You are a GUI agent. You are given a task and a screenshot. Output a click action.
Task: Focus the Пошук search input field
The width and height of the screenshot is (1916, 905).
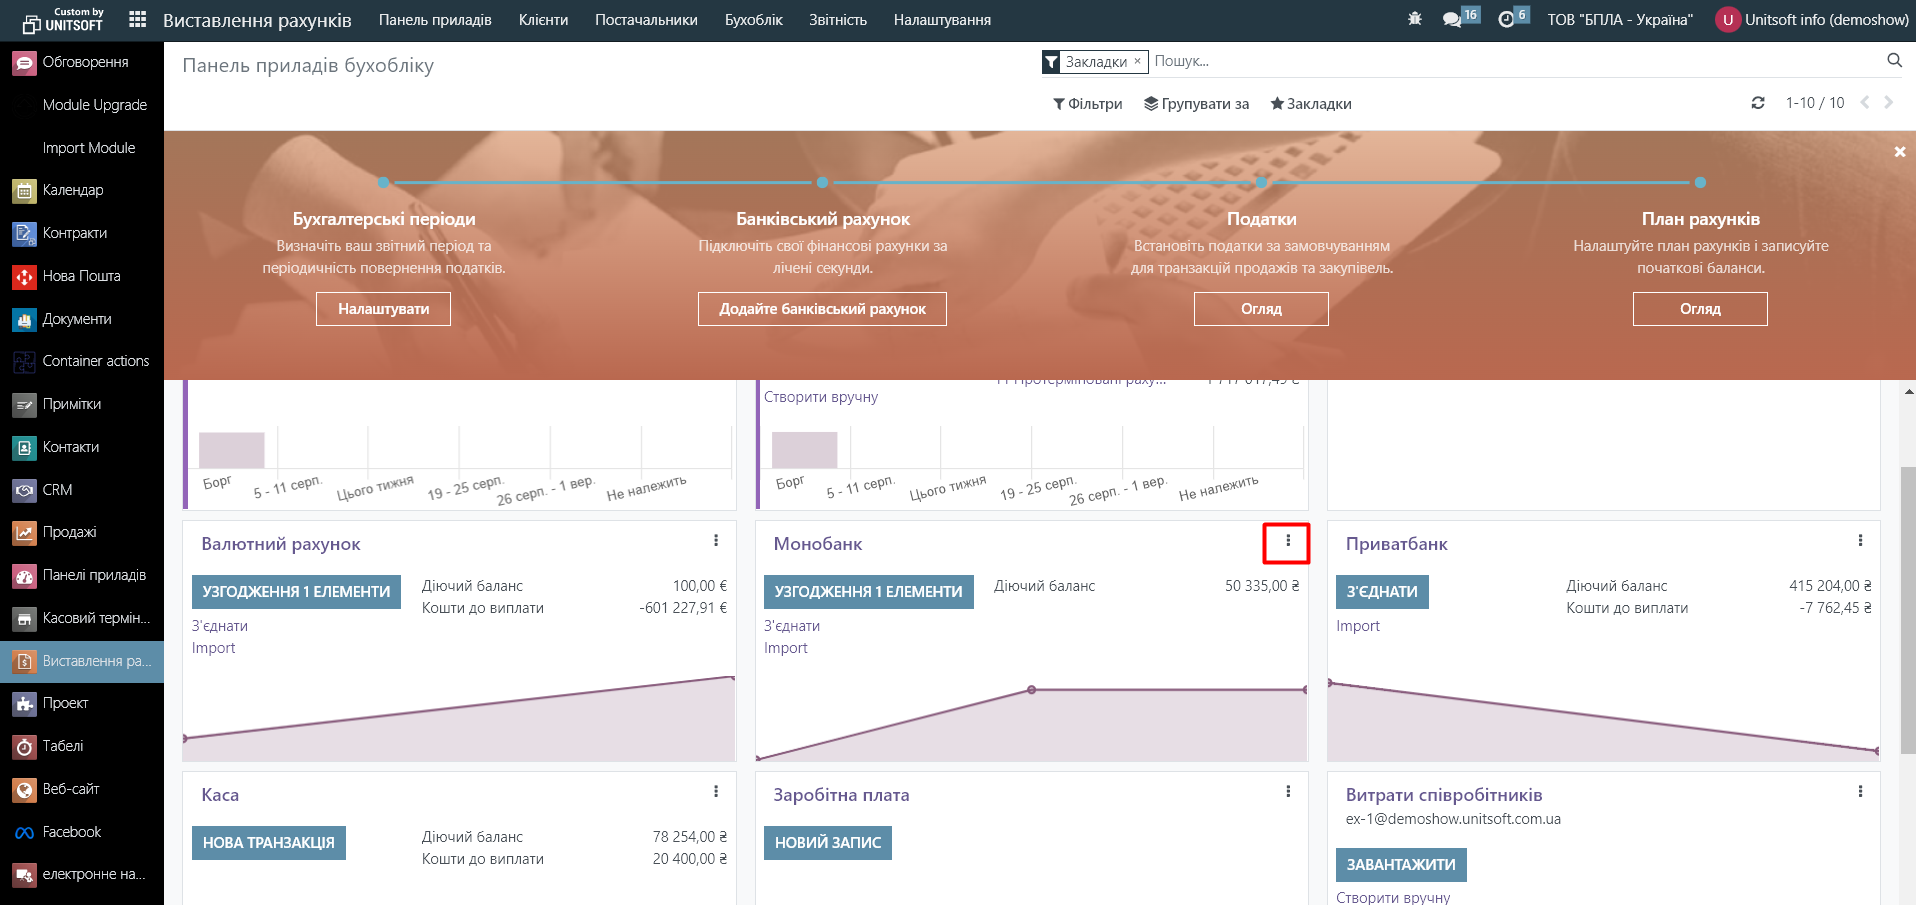(1500, 61)
